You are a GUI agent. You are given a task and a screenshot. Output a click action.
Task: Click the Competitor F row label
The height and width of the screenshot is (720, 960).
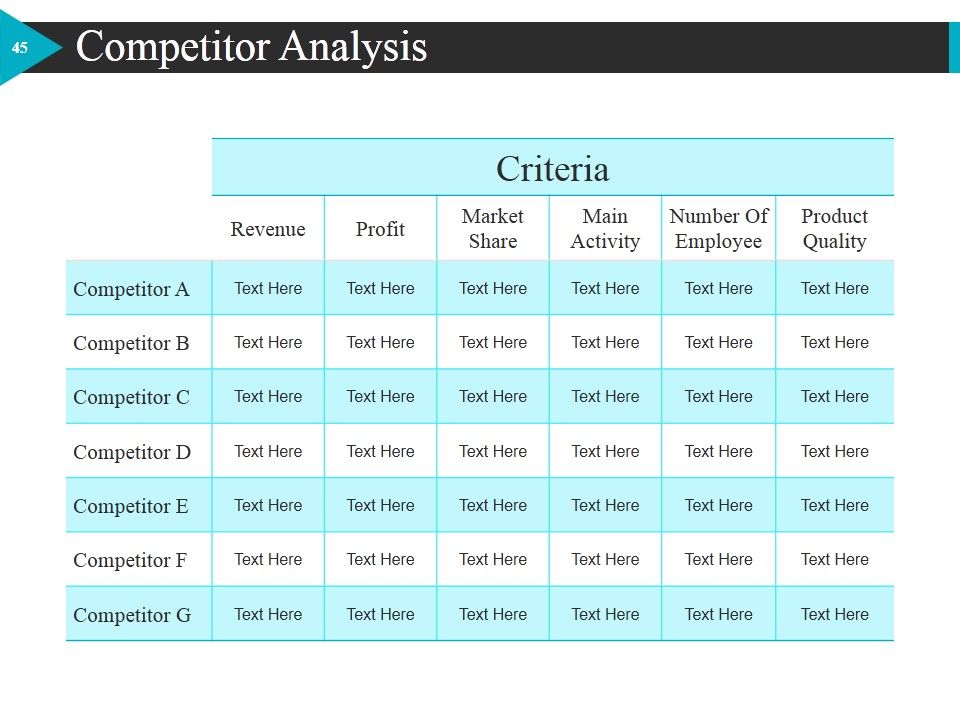[130, 560]
